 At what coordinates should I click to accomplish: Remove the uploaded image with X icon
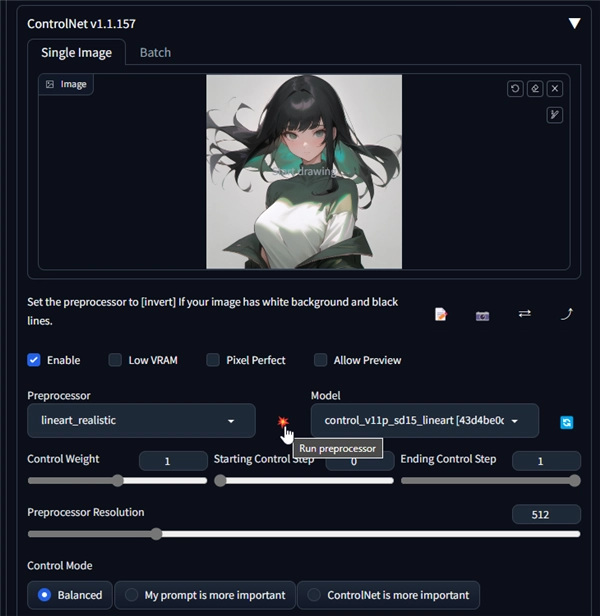click(555, 89)
